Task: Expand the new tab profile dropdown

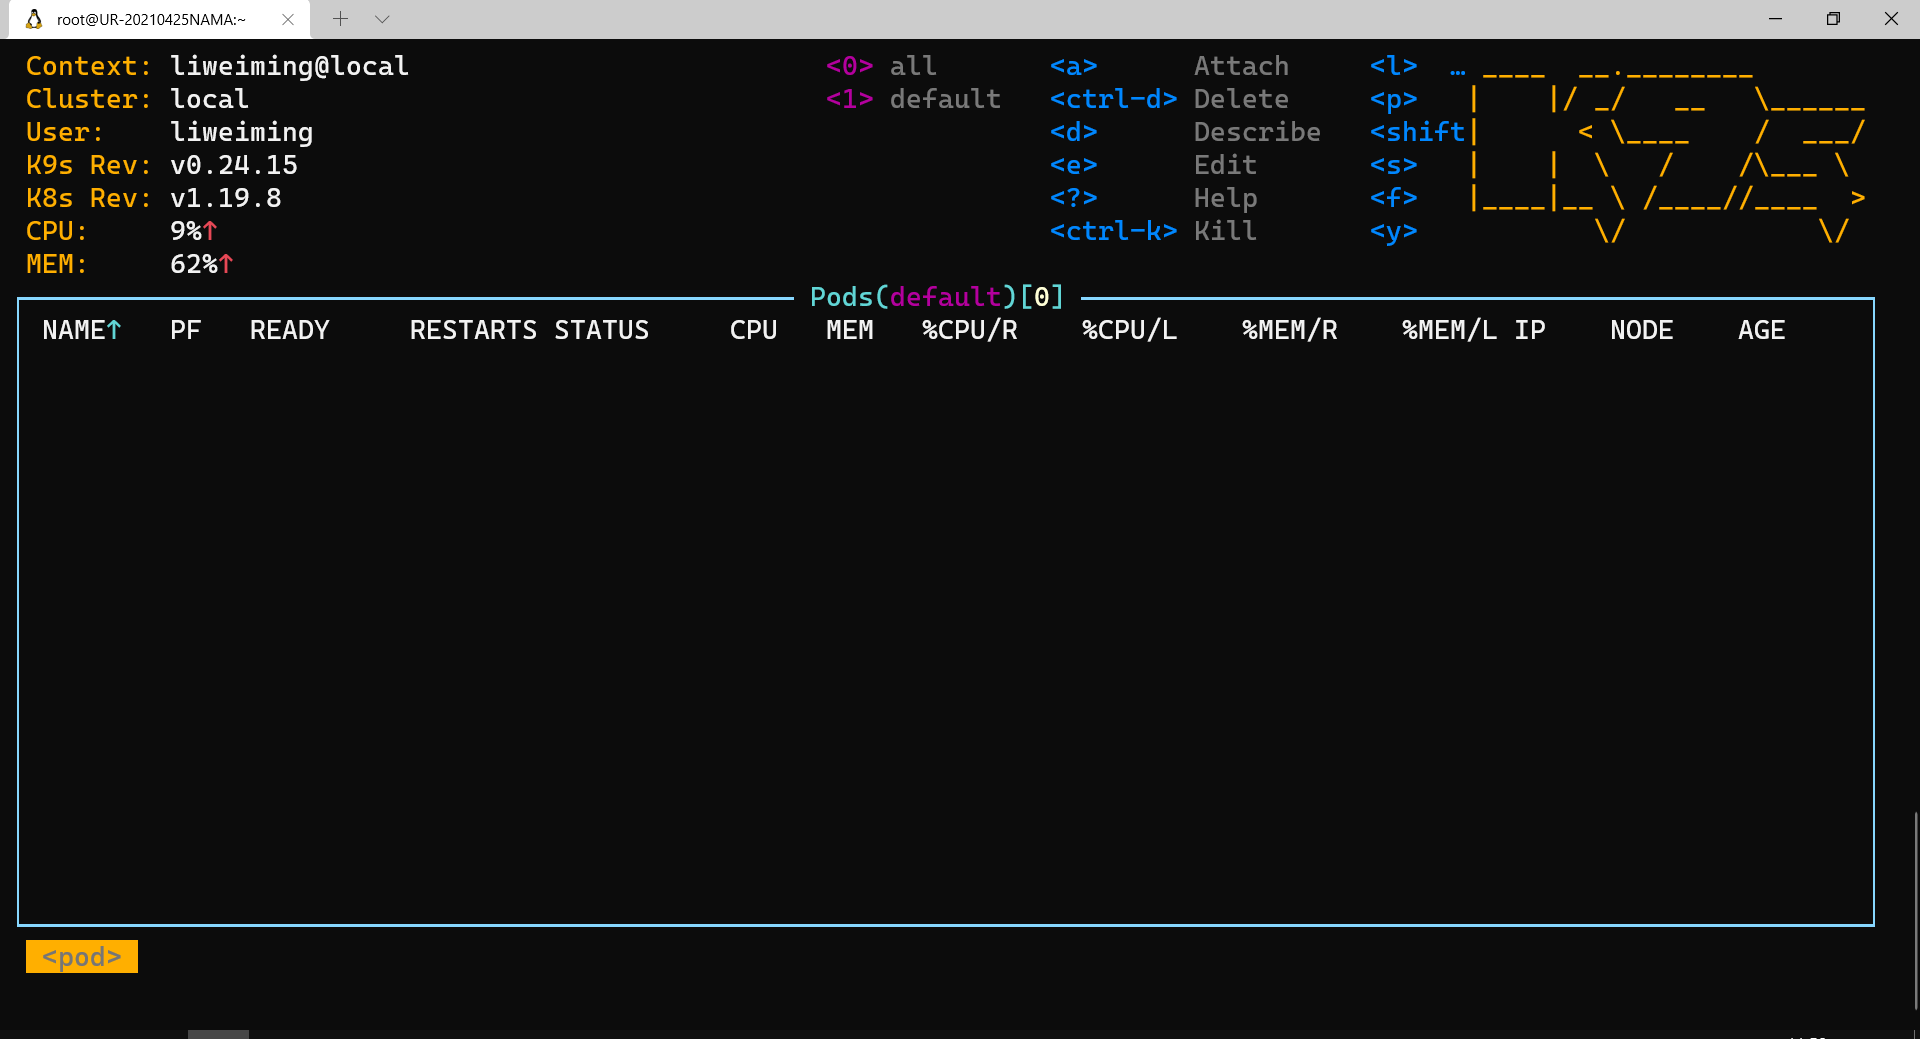Action: pos(382,19)
